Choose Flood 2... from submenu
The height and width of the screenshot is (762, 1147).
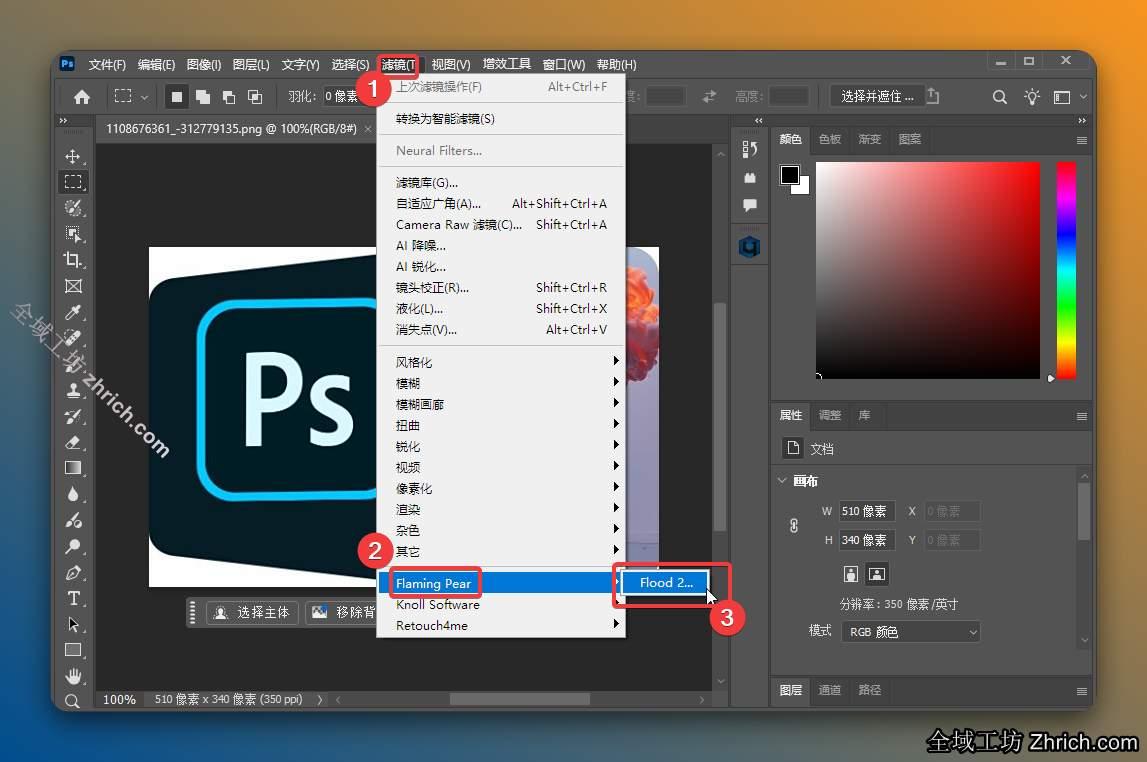[665, 583]
